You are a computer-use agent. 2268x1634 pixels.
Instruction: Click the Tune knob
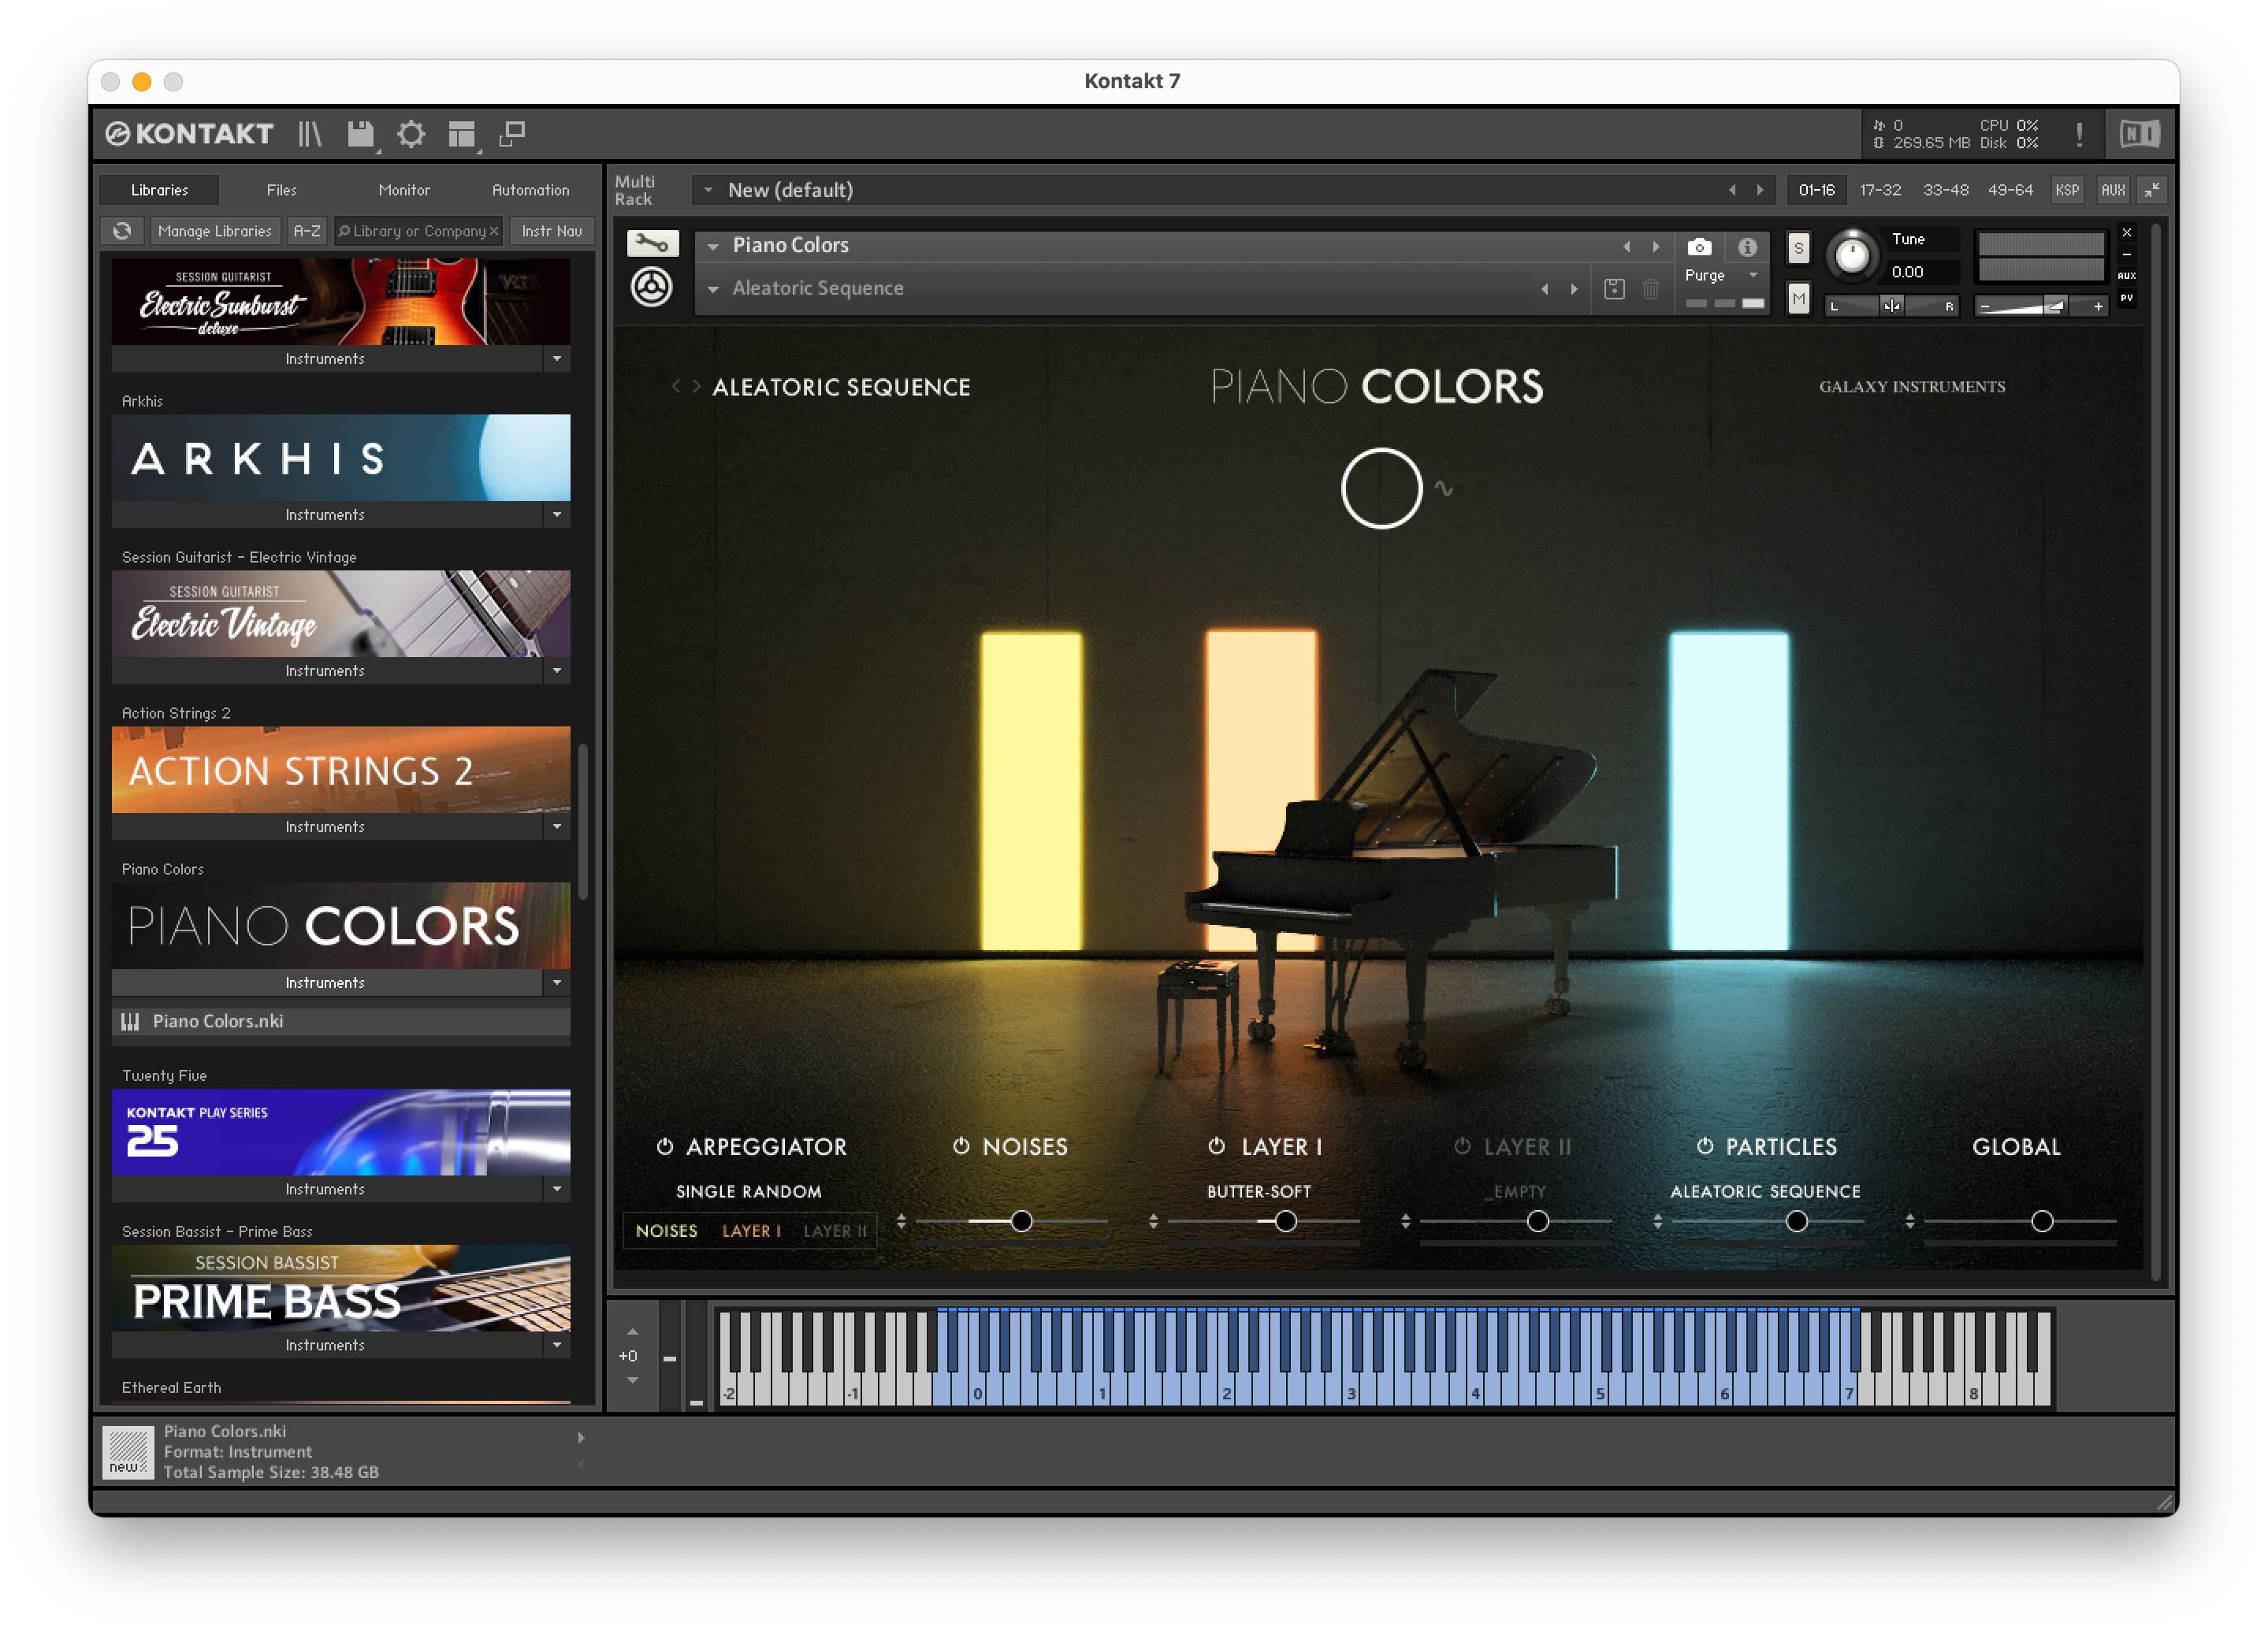1851,255
